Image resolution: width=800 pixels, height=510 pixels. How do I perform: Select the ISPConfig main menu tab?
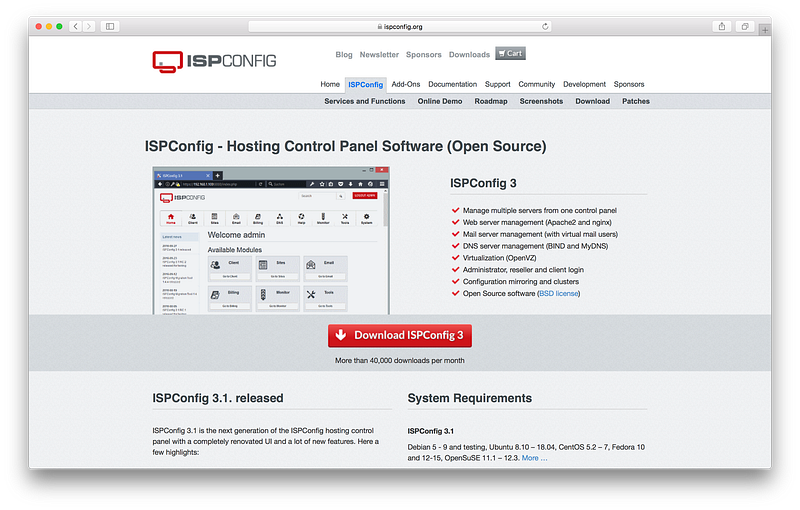click(x=365, y=85)
